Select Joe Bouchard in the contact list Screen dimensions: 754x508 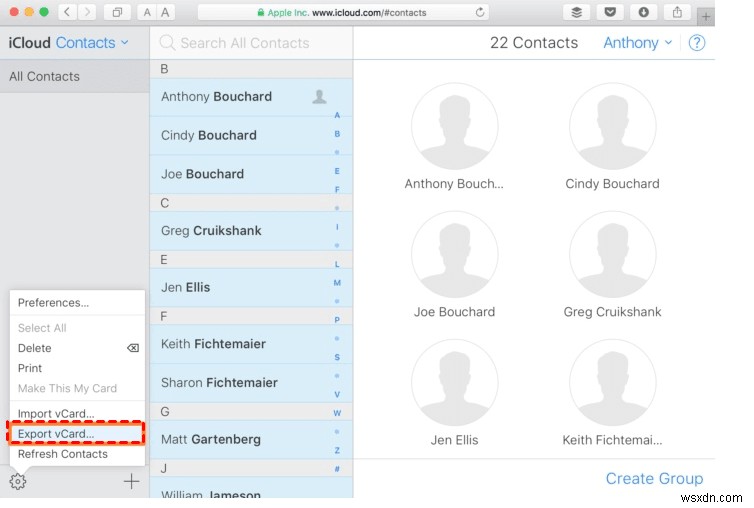click(x=251, y=174)
